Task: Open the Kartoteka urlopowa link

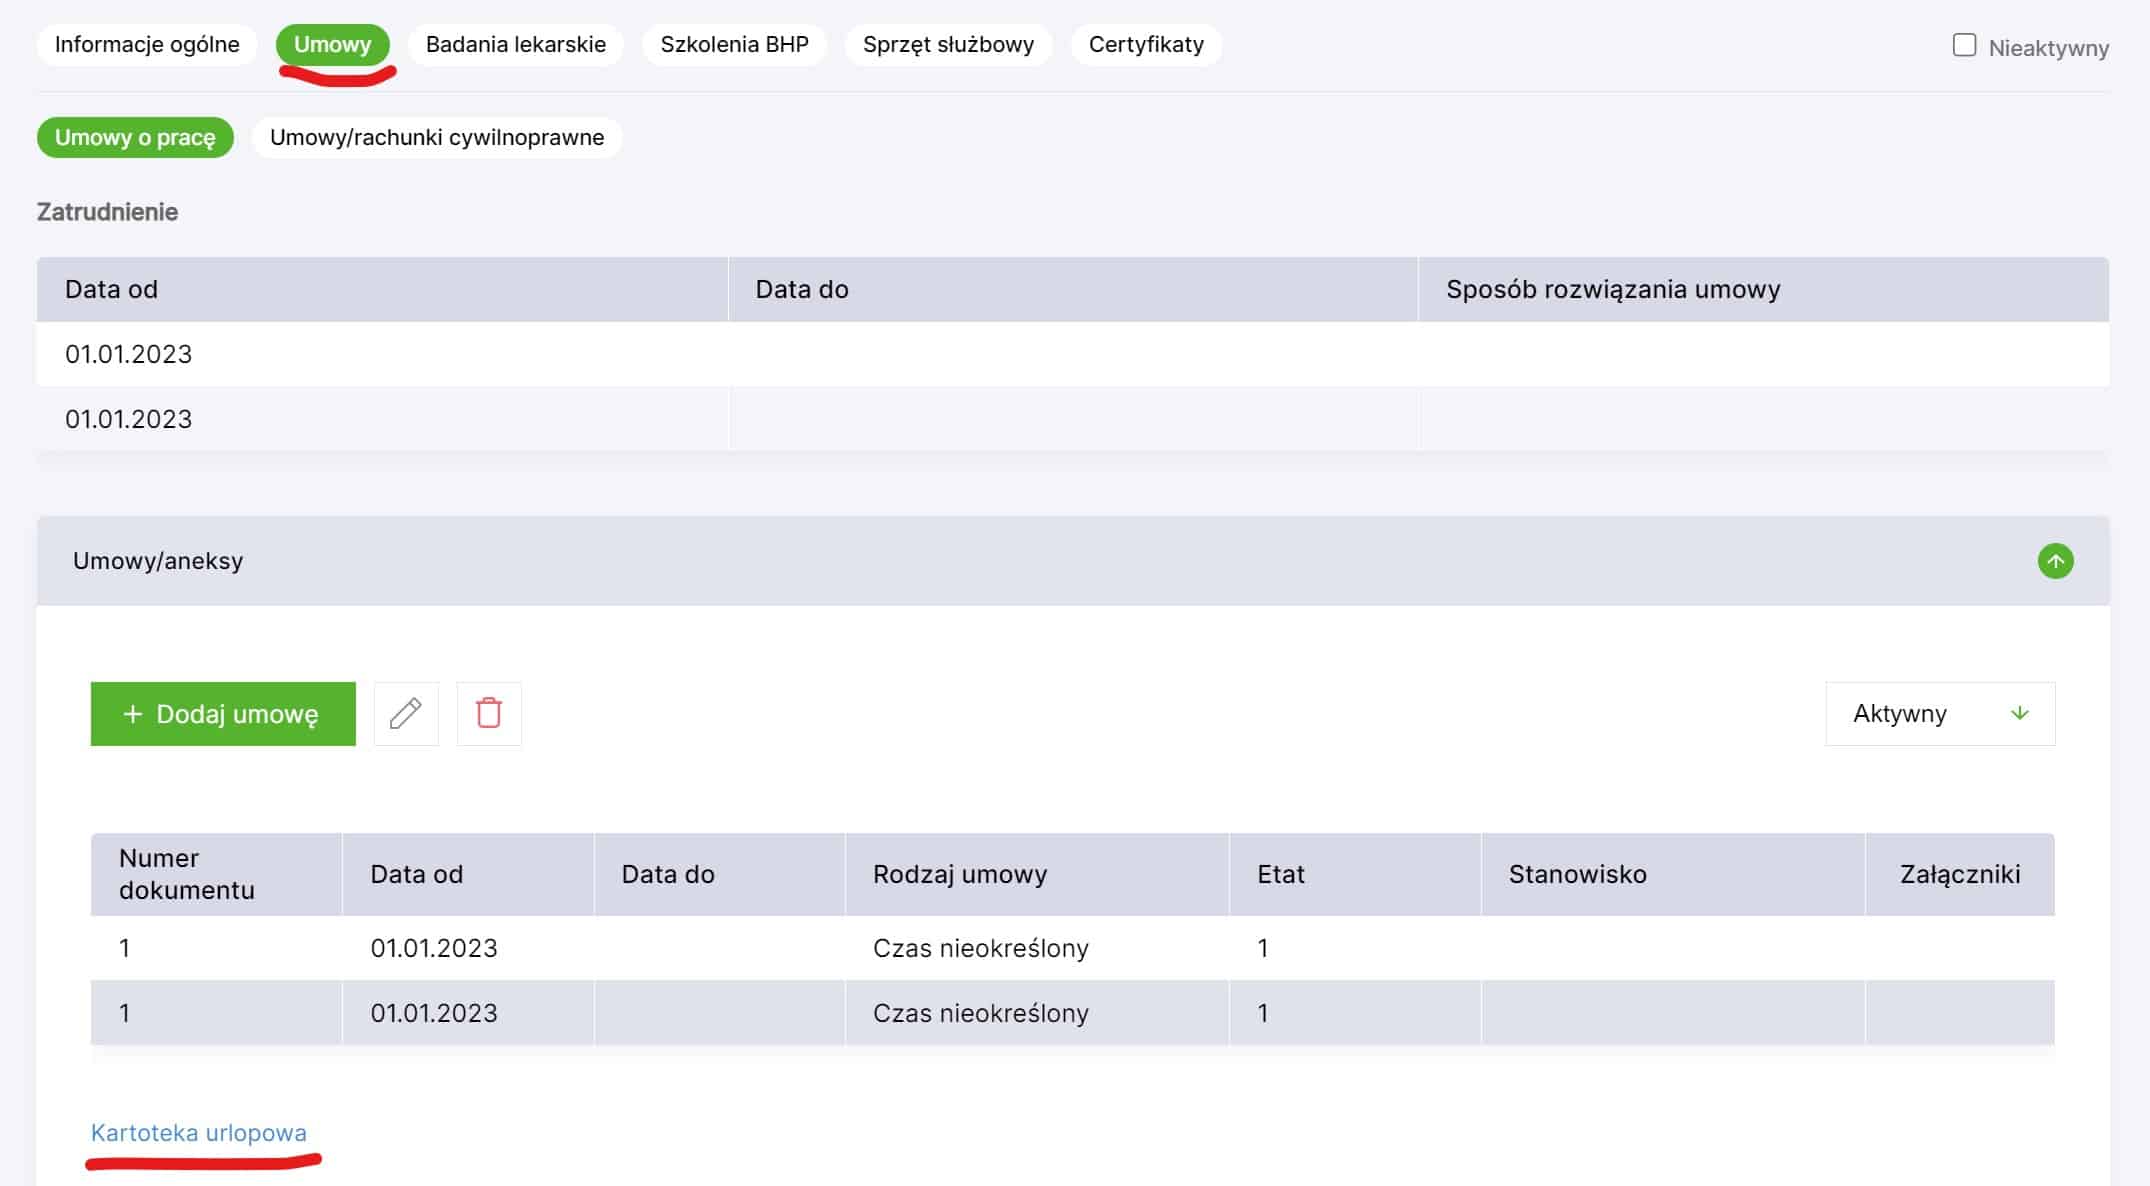Action: click(x=199, y=1133)
